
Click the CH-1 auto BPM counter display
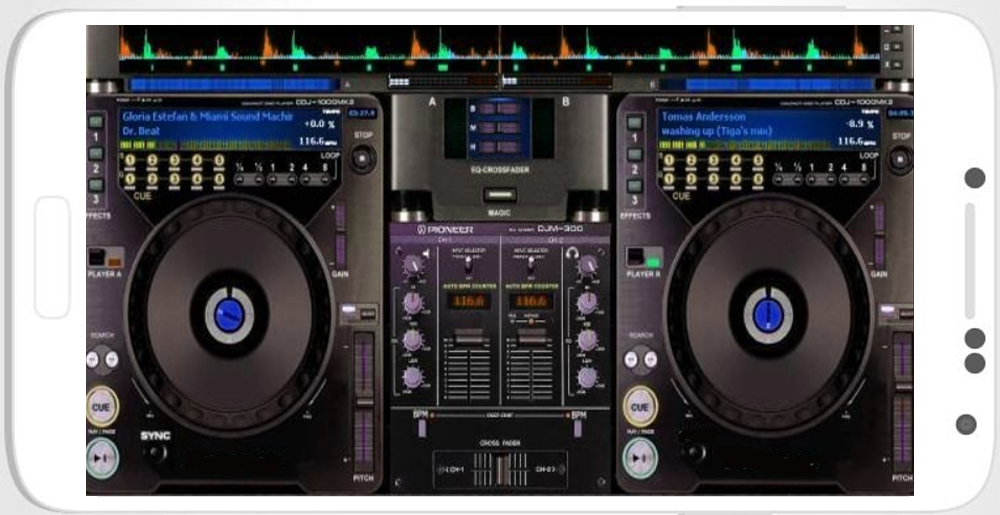tap(469, 301)
